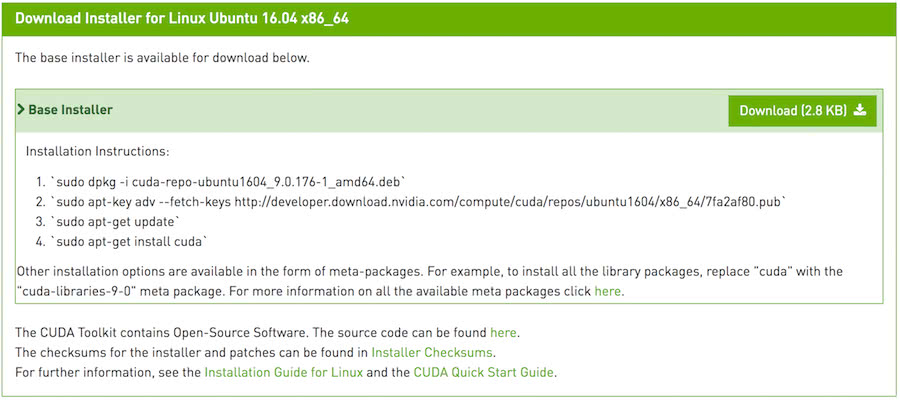The width and height of the screenshot is (900, 400).
Task: Click the sudo apt-get update command
Action: [x=117, y=221]
